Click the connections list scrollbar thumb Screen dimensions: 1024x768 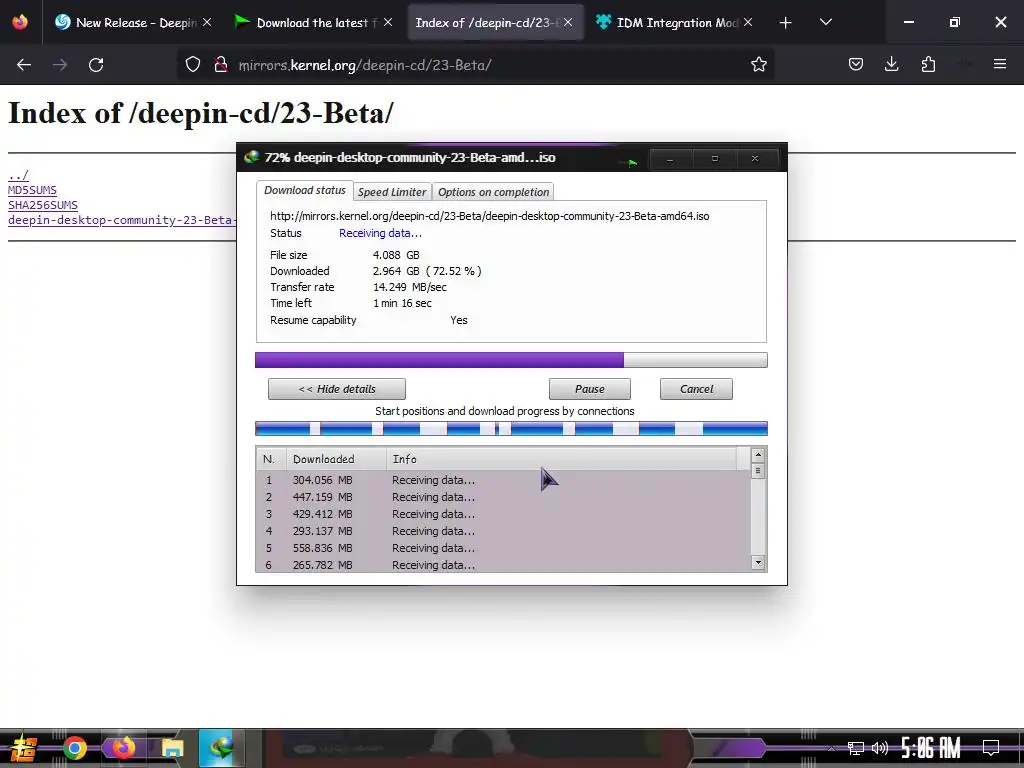pos(758,470)
